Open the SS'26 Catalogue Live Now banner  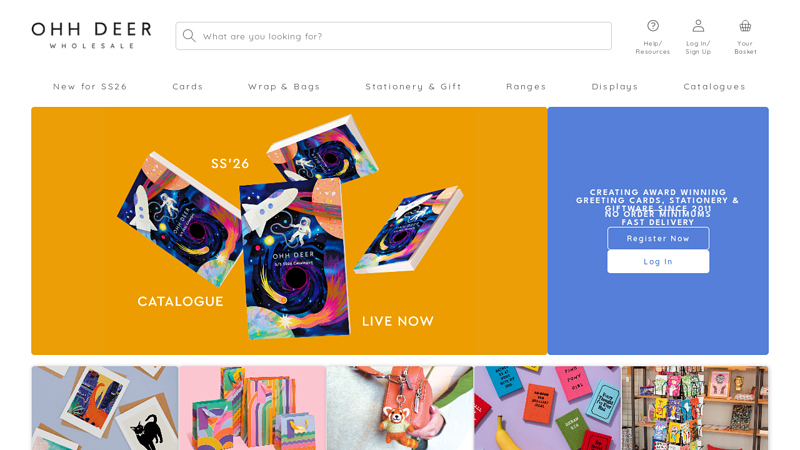[289, 231]
